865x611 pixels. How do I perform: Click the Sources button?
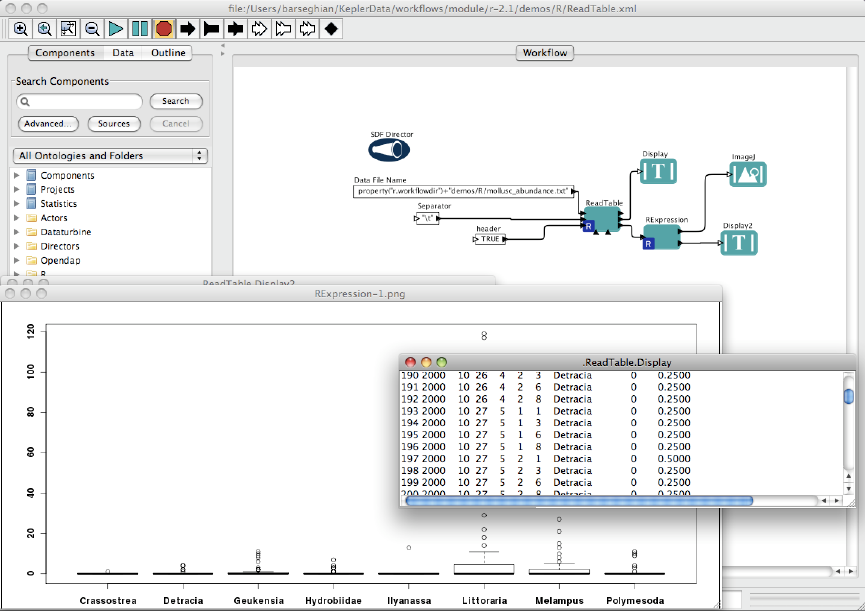click(114, 124)
